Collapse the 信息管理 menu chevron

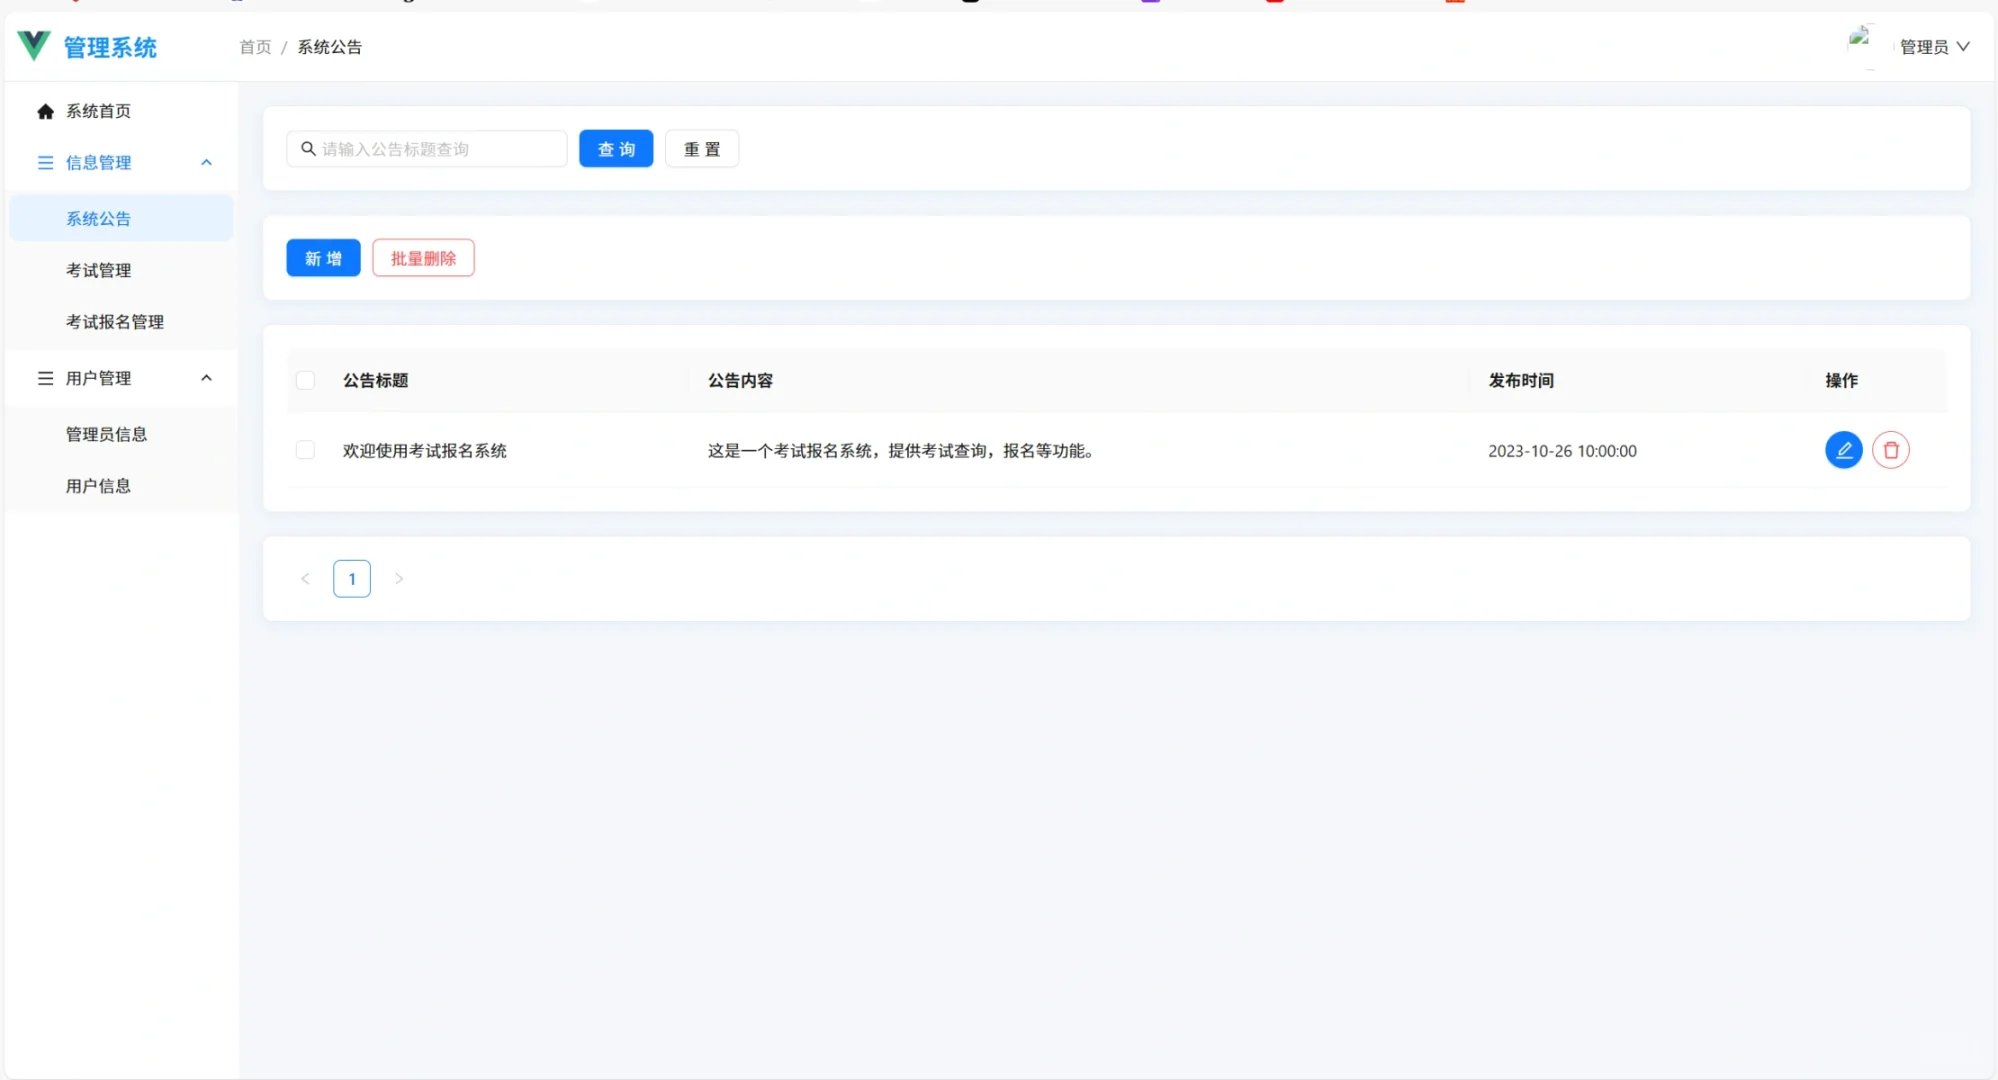pyautogui.click(x=206, y=162)
